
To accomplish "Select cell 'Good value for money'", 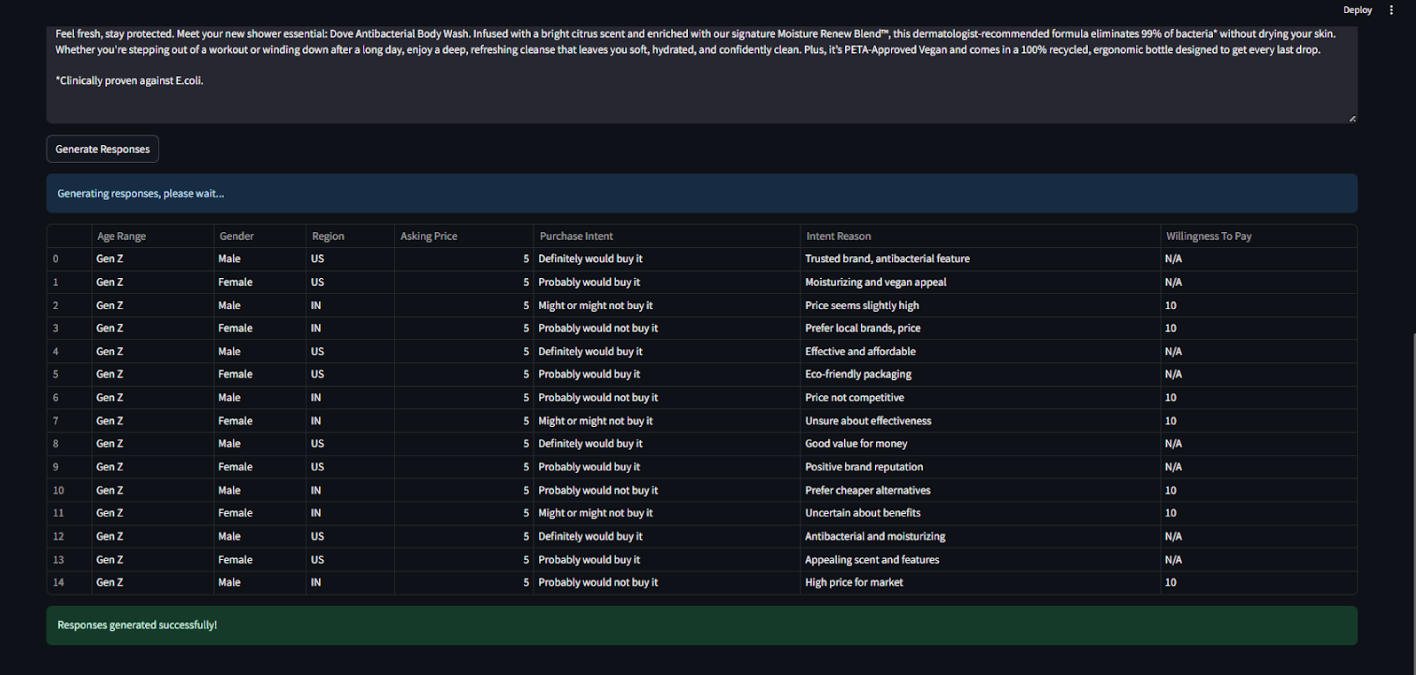I will point(980,443).
